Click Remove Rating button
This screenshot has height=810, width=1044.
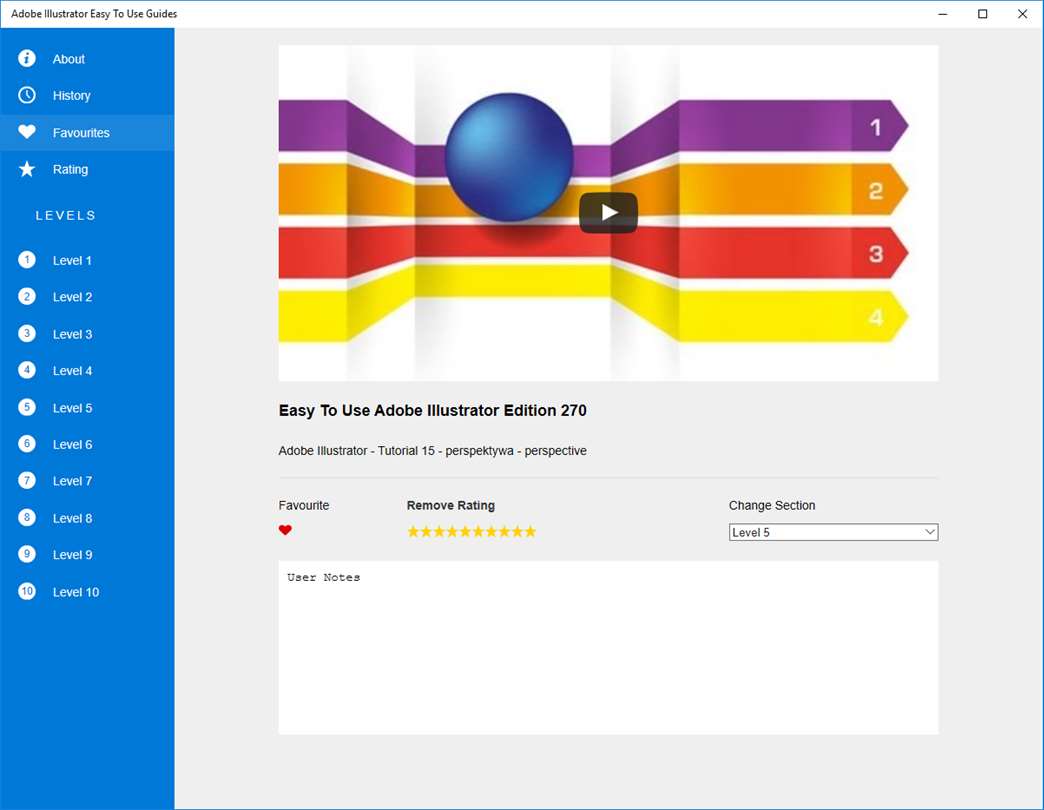click(x=451, y=505)
